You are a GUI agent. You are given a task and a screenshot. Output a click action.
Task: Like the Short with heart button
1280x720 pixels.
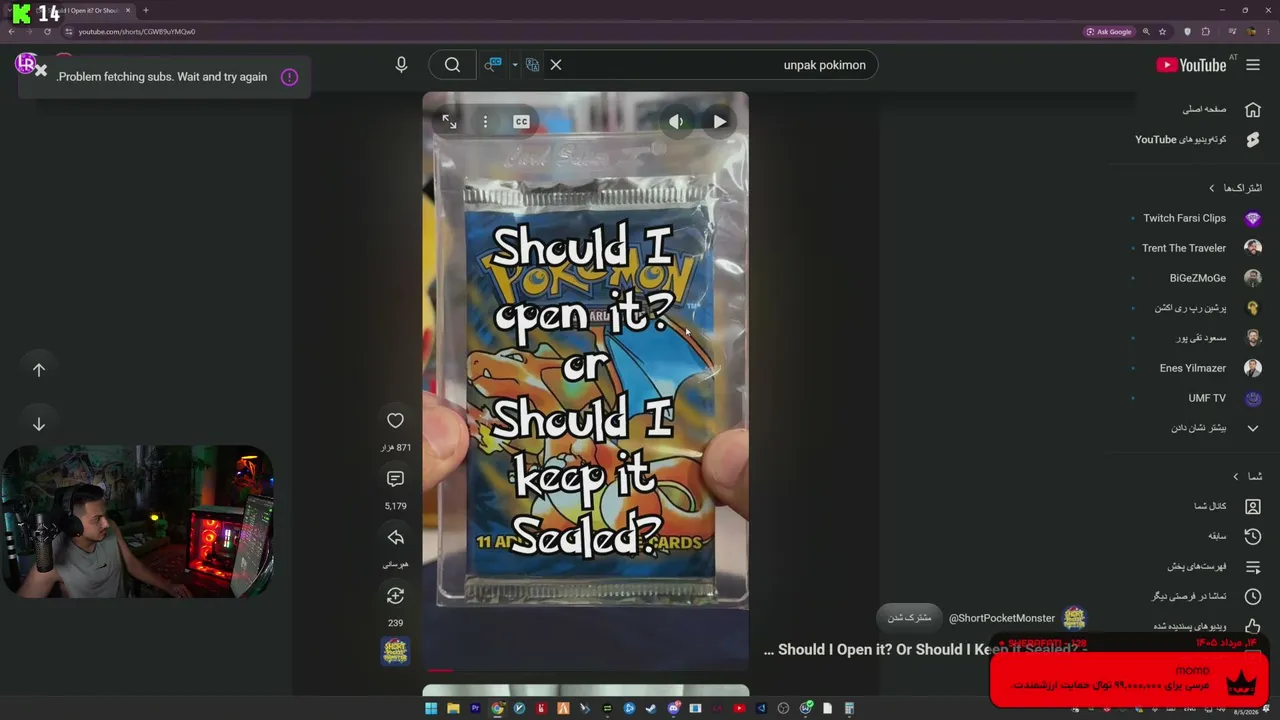click(395, 421)
